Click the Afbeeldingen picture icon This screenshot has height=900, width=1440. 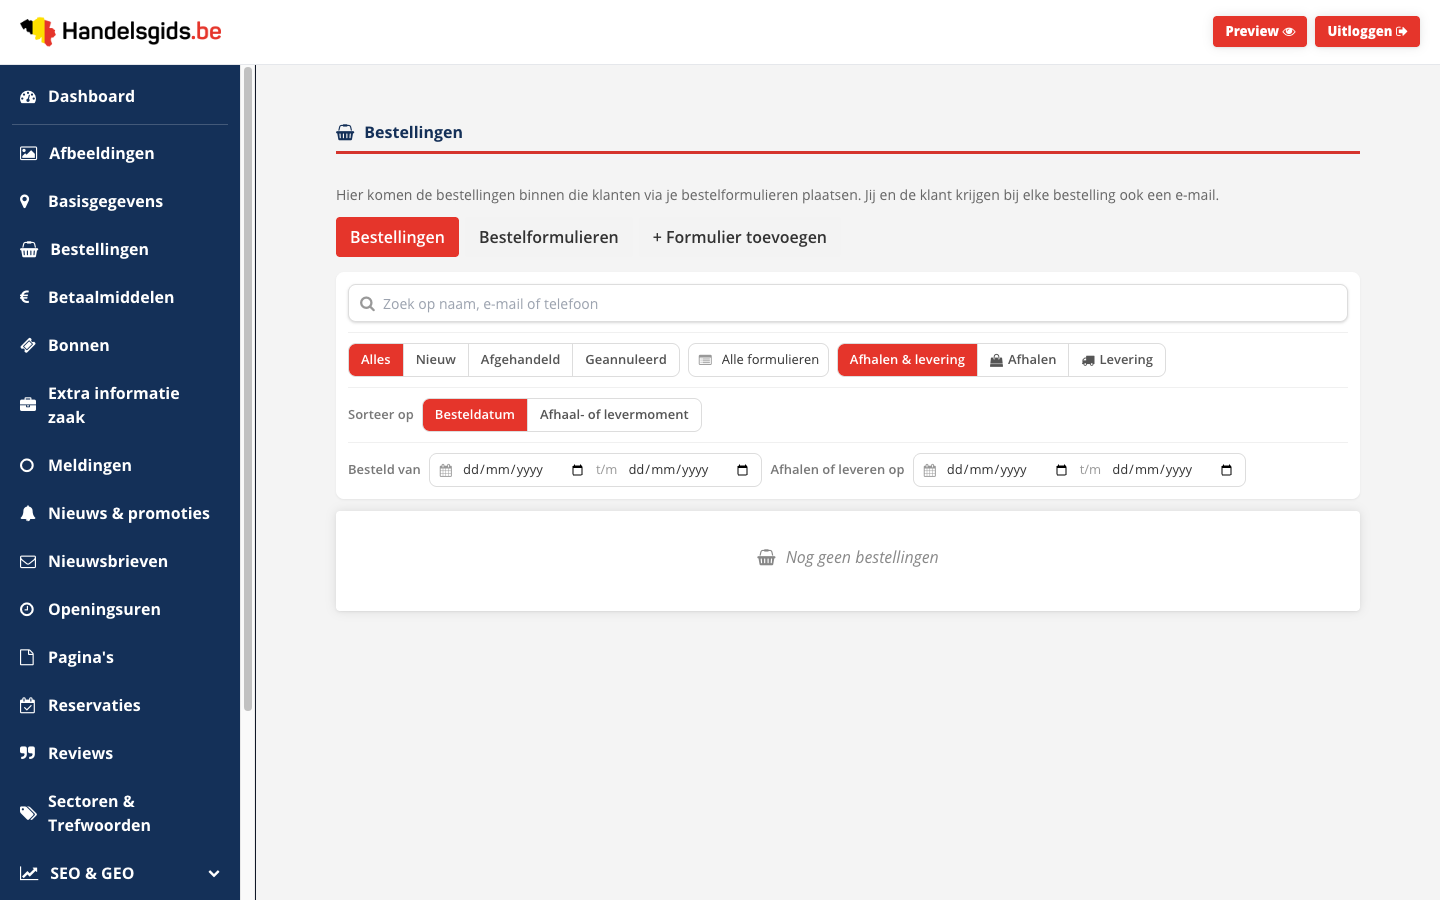pos(29,153)
